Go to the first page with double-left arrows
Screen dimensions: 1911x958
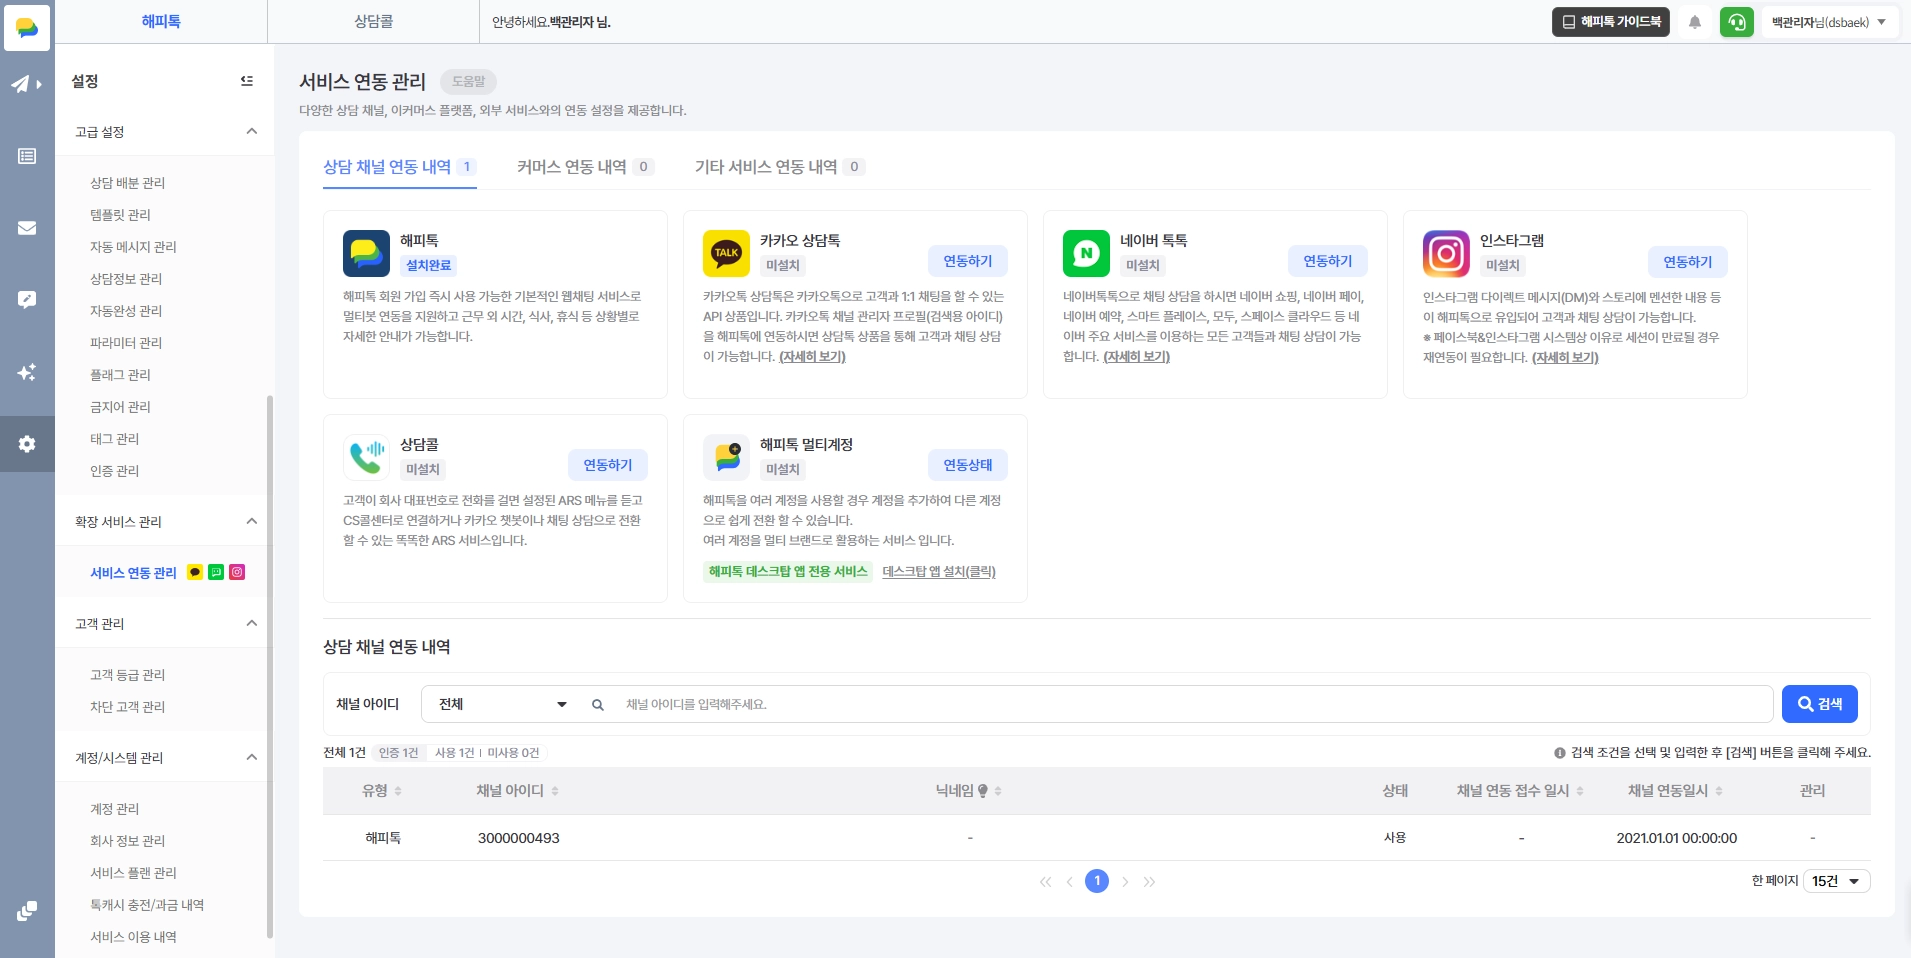click(1046, 882)
